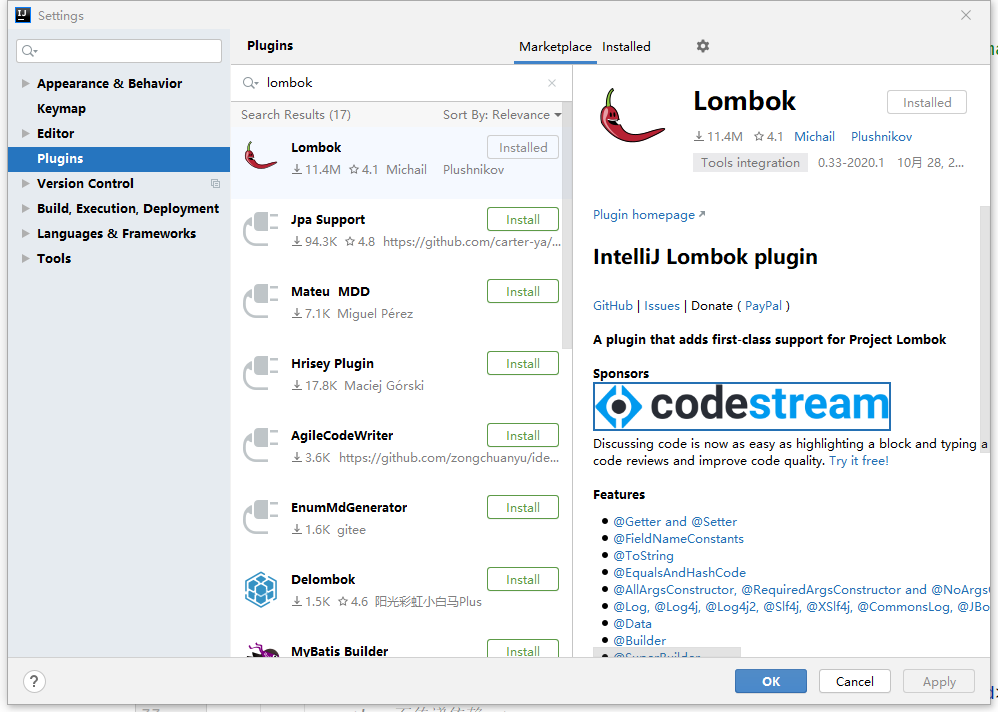Install the Delombok plugin
Image resolution: width=998 pixels, height=712 pixels.
(x=523, y=579)
